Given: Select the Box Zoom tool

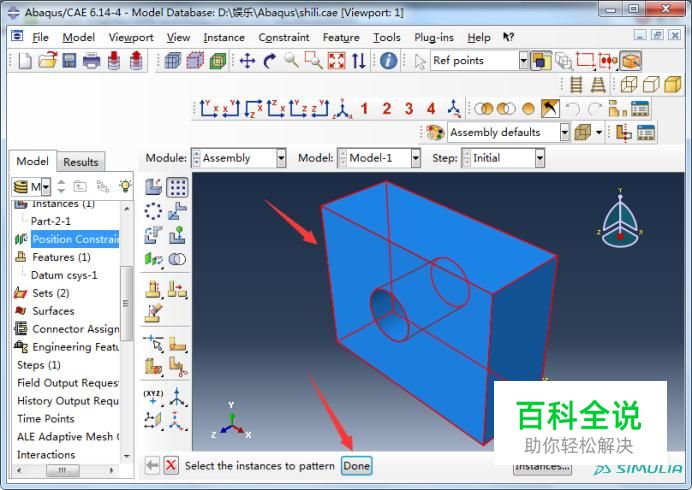Looking at the screenshot, I should coord(313,60).
